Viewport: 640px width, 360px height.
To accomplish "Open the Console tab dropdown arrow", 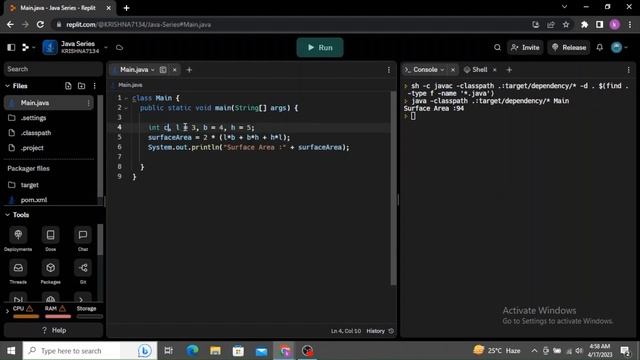I will pyautogui.click(x=442, y=70).
